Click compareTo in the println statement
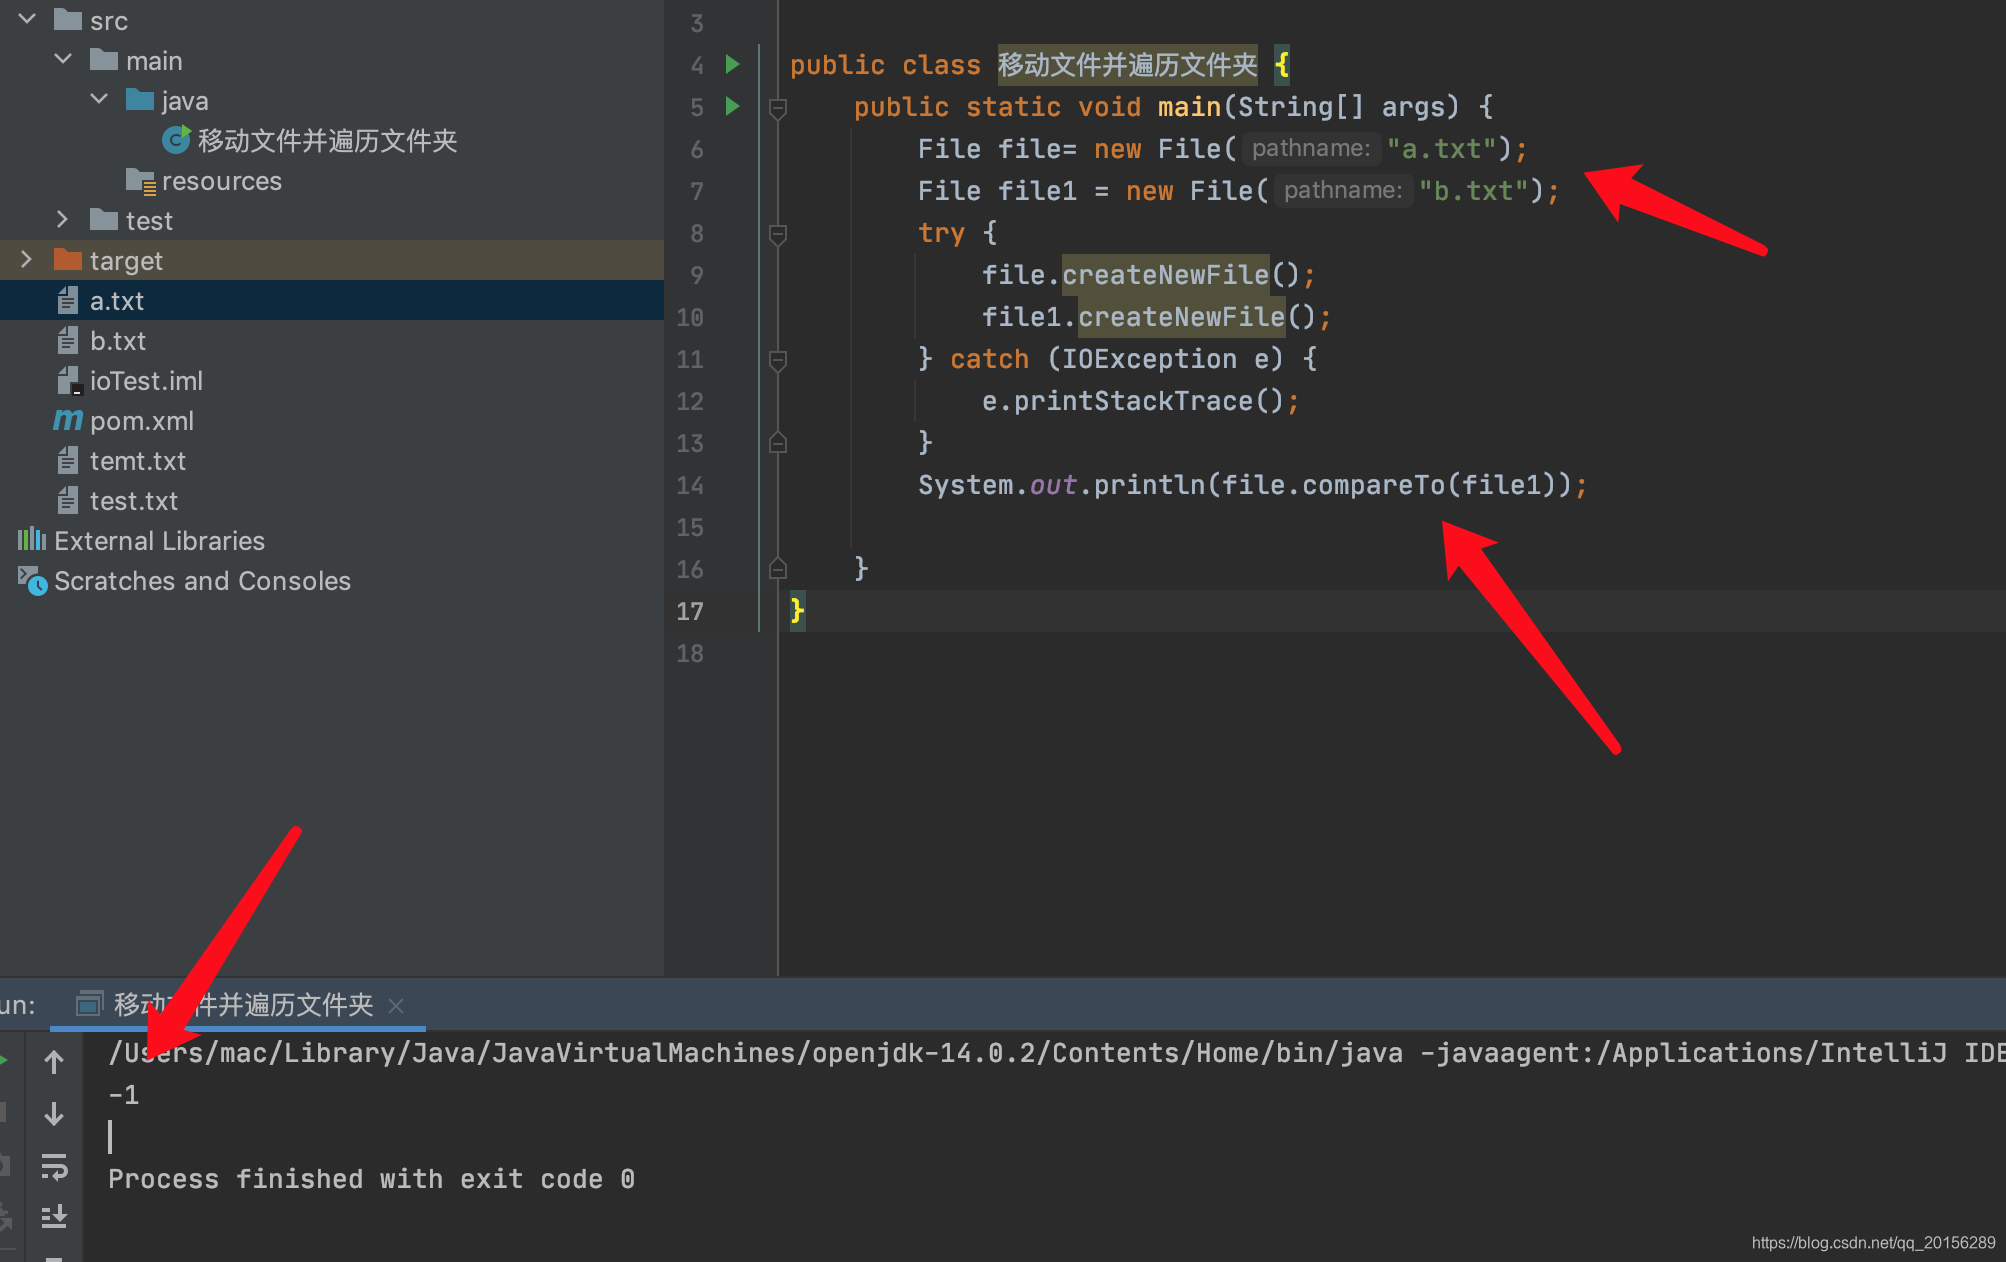The width and height of the screenshot is (2006, 1262). point(1373,485)
